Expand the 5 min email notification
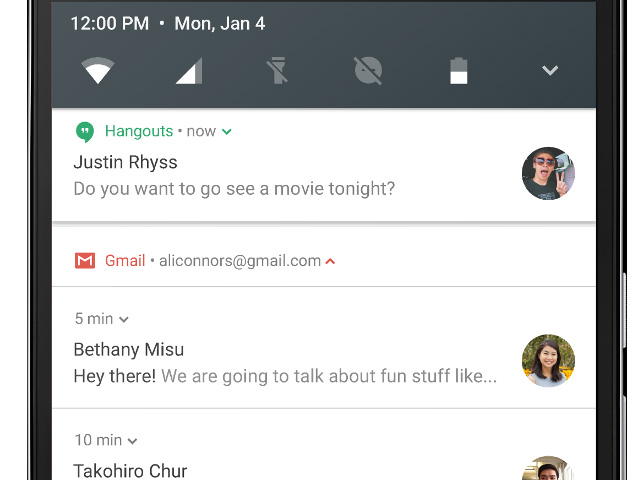Screen dimensions: 640x480 coord(124,320)
